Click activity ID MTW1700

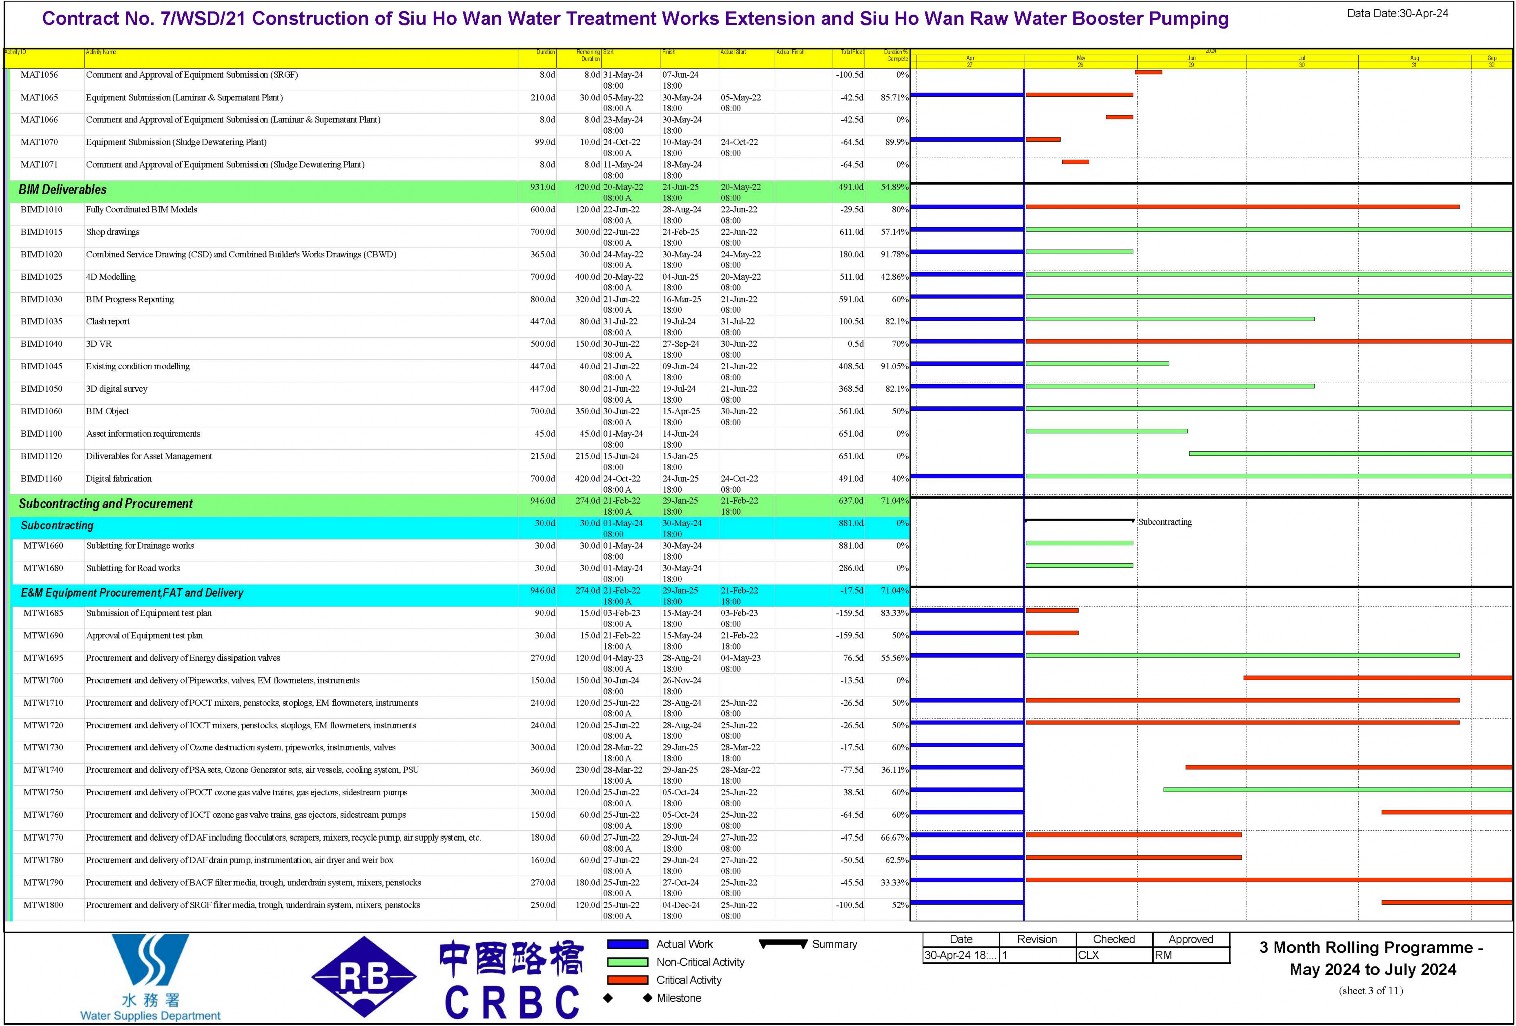[43, 680]
